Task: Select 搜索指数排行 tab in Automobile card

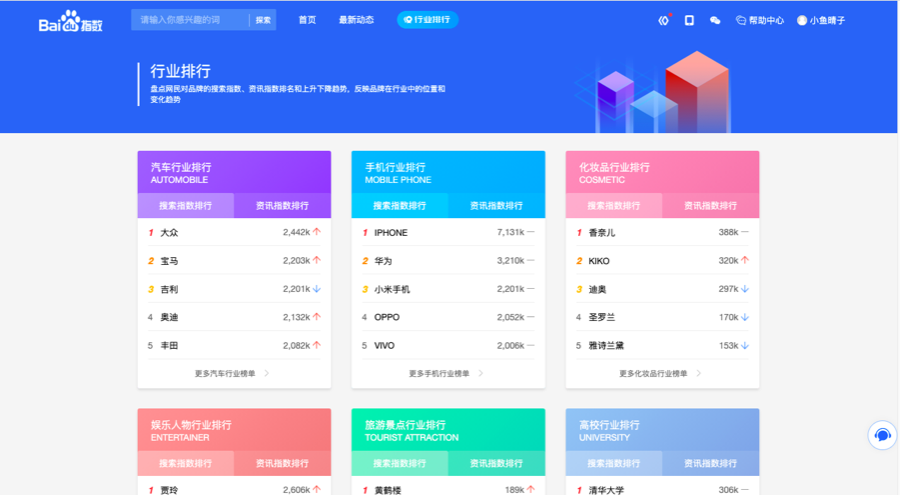Action: click(185, 206)
